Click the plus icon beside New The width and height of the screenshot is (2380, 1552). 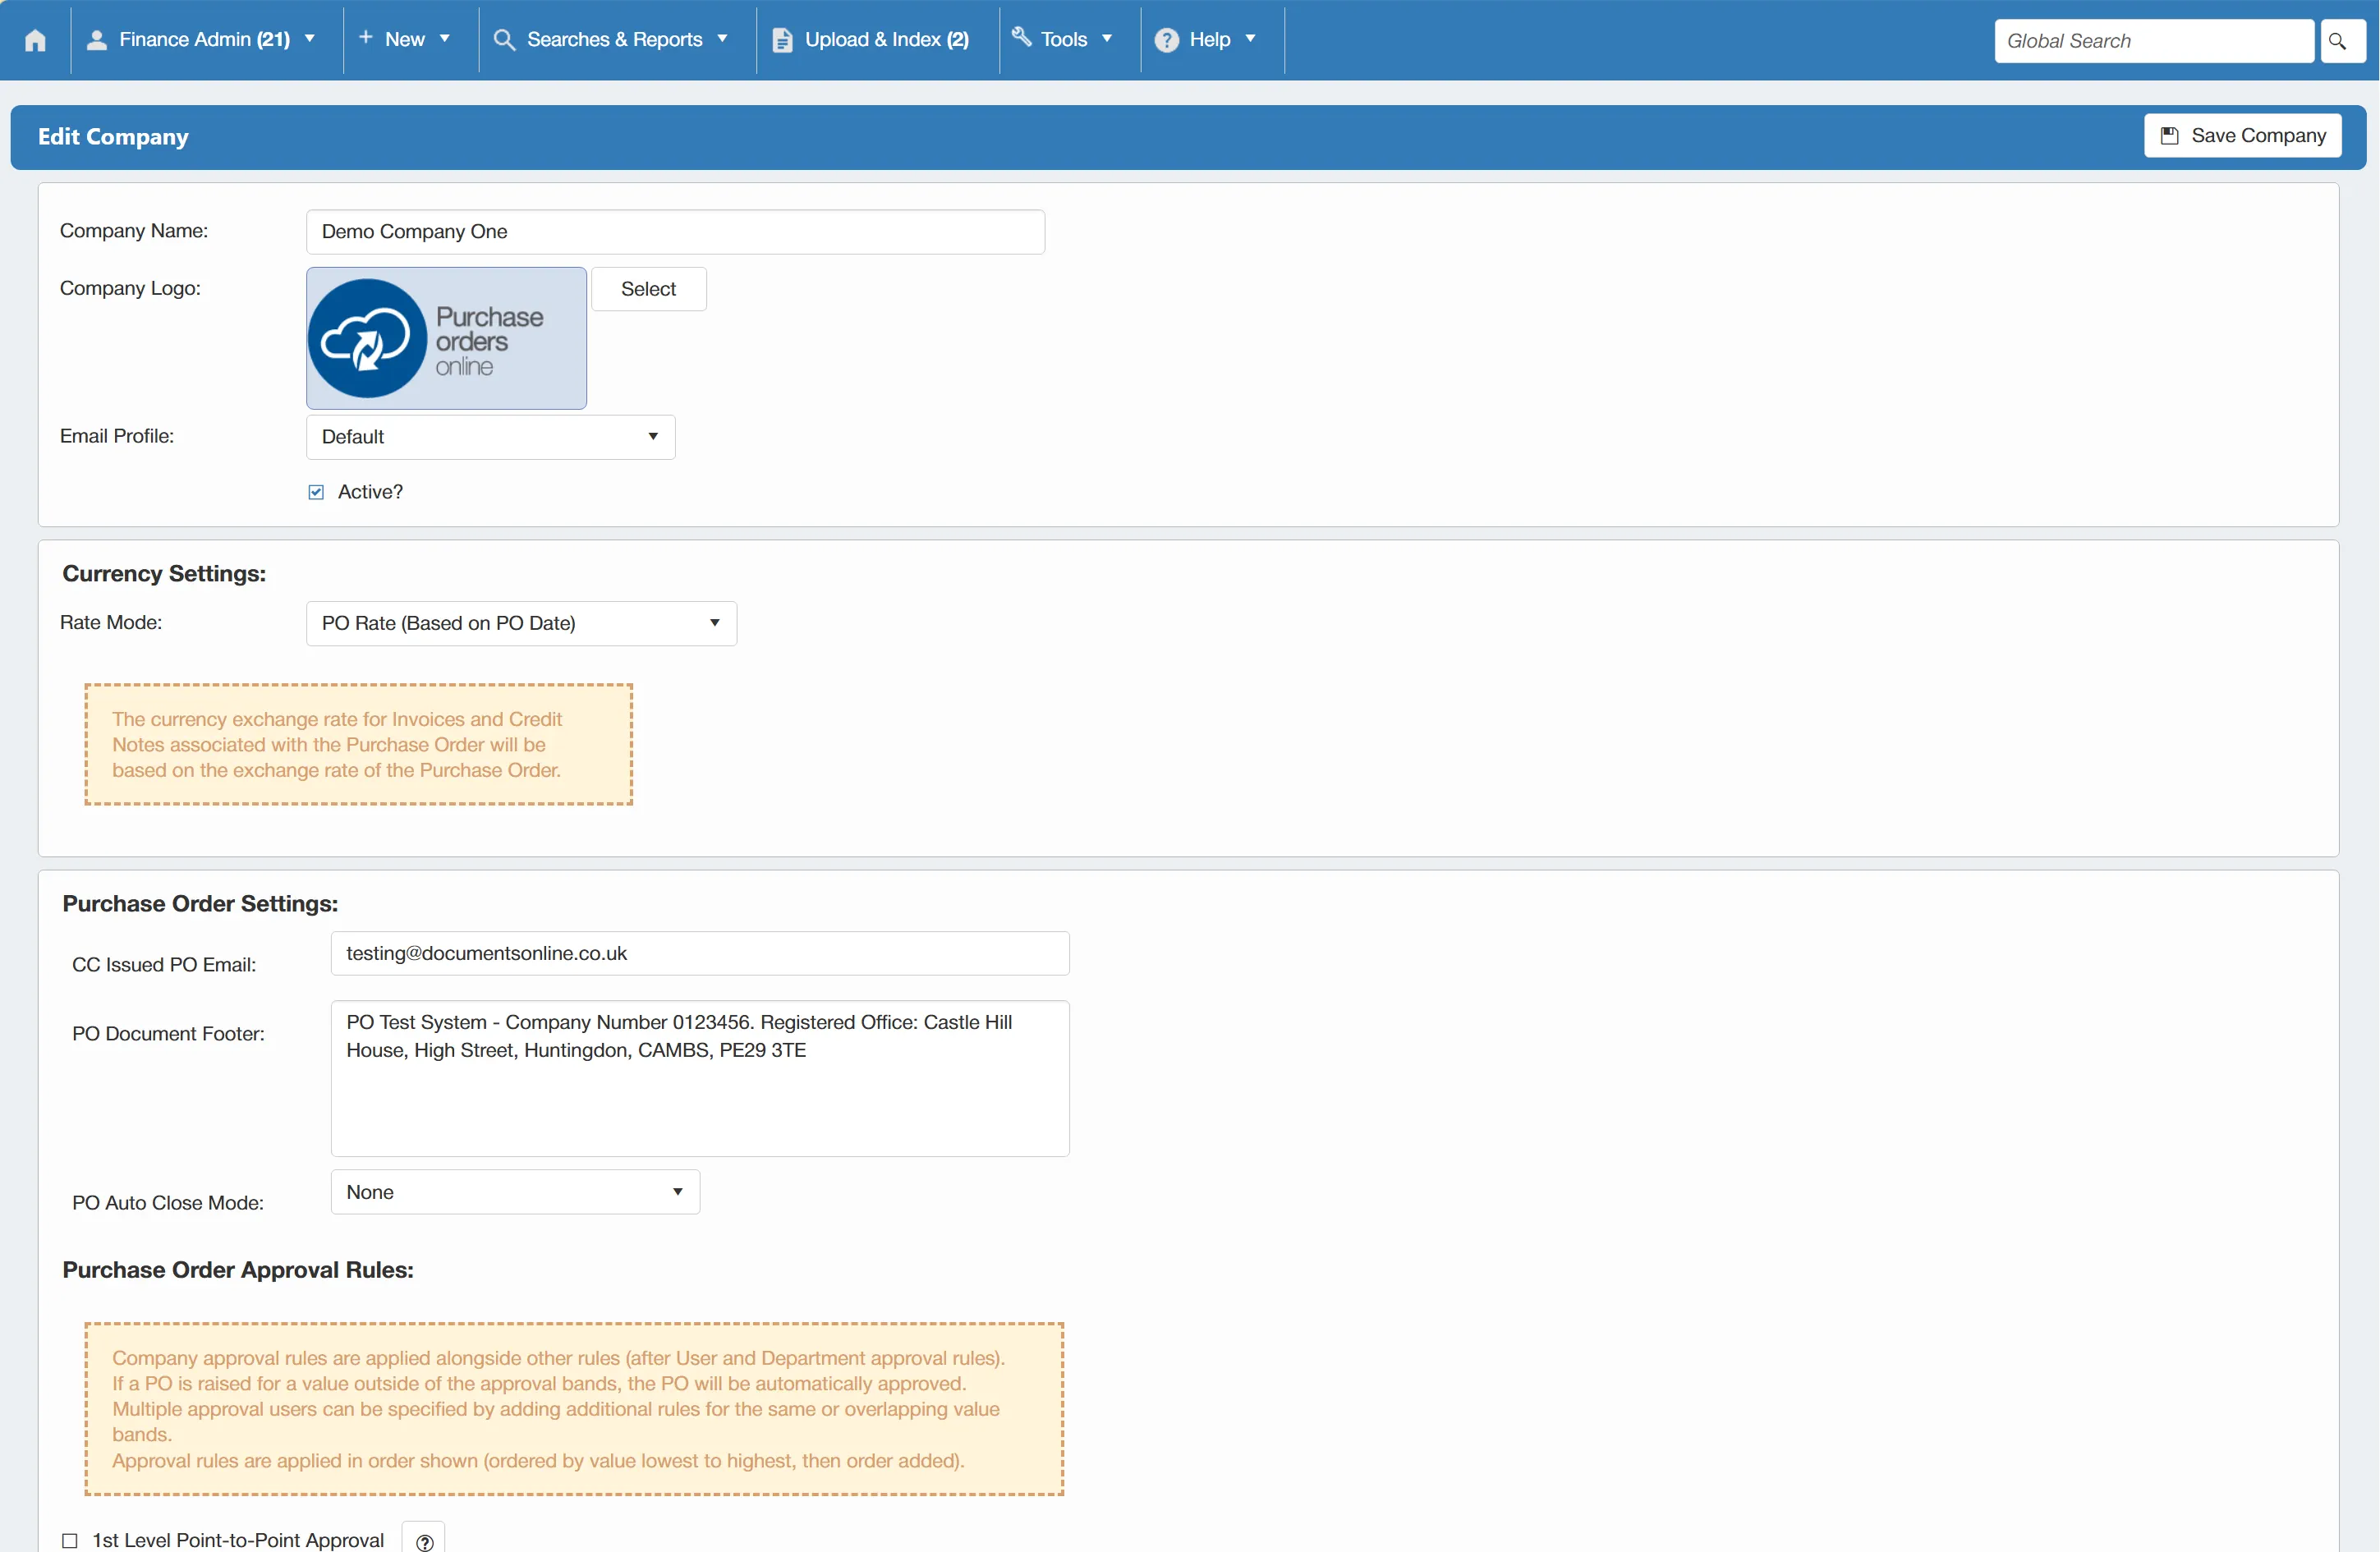366,38
